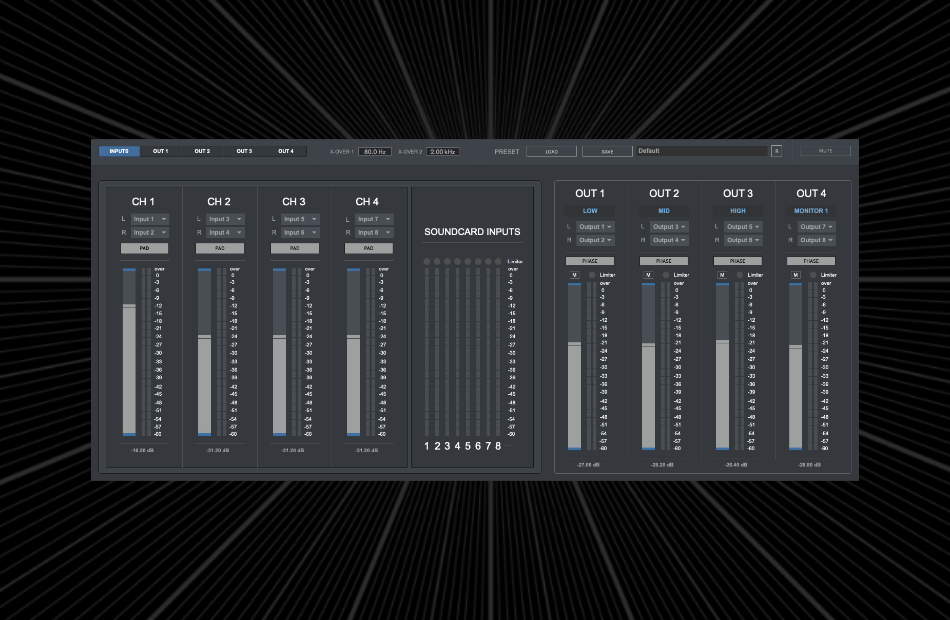Click the HIGH label under OUT 3

(x=738, y=211)
